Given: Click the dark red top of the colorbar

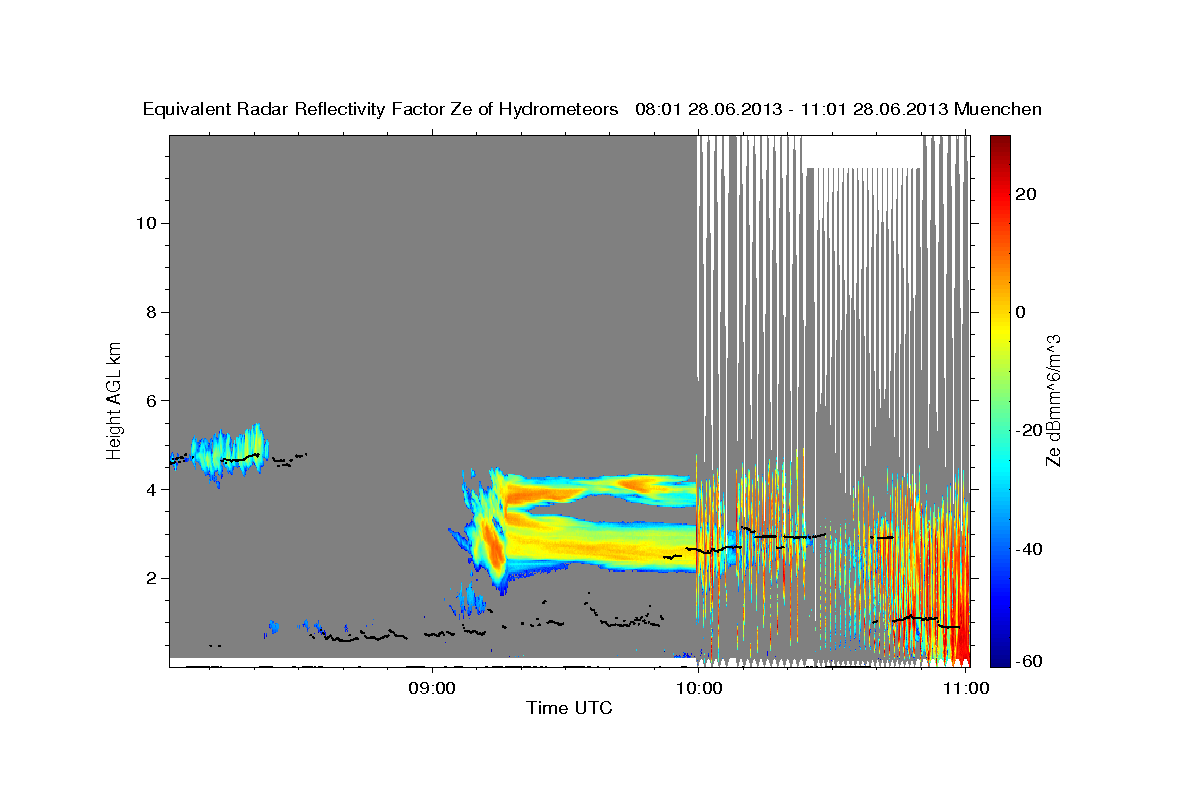Looking at the screenshot, I should pos(999,146).
